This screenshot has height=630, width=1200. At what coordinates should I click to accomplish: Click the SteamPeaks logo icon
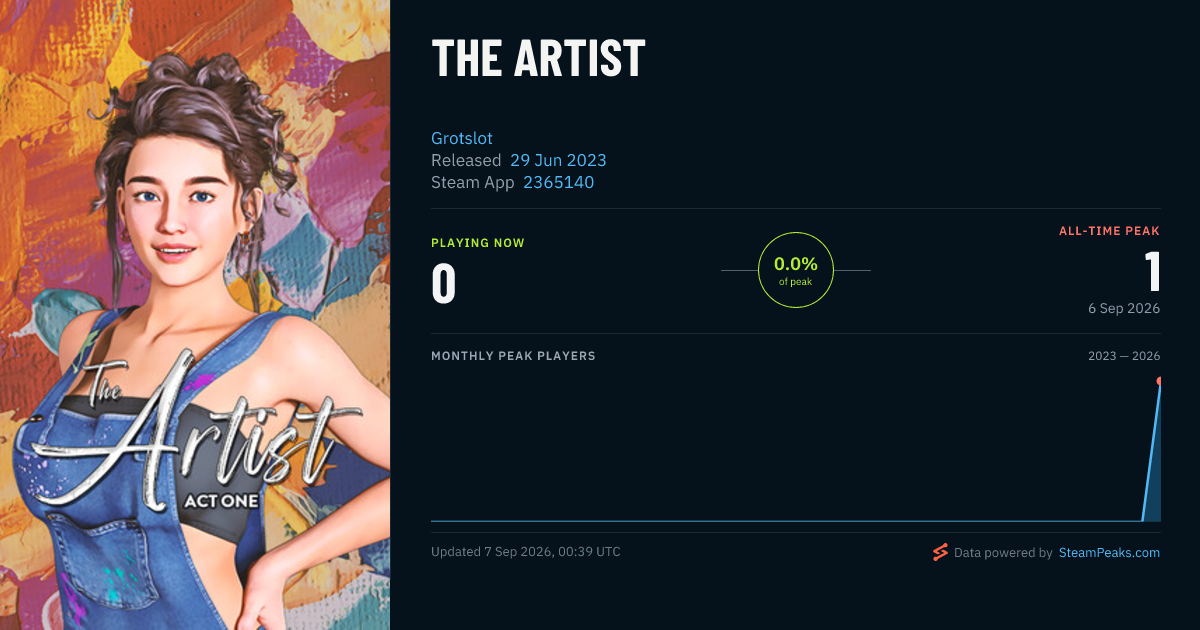point(939,552)
